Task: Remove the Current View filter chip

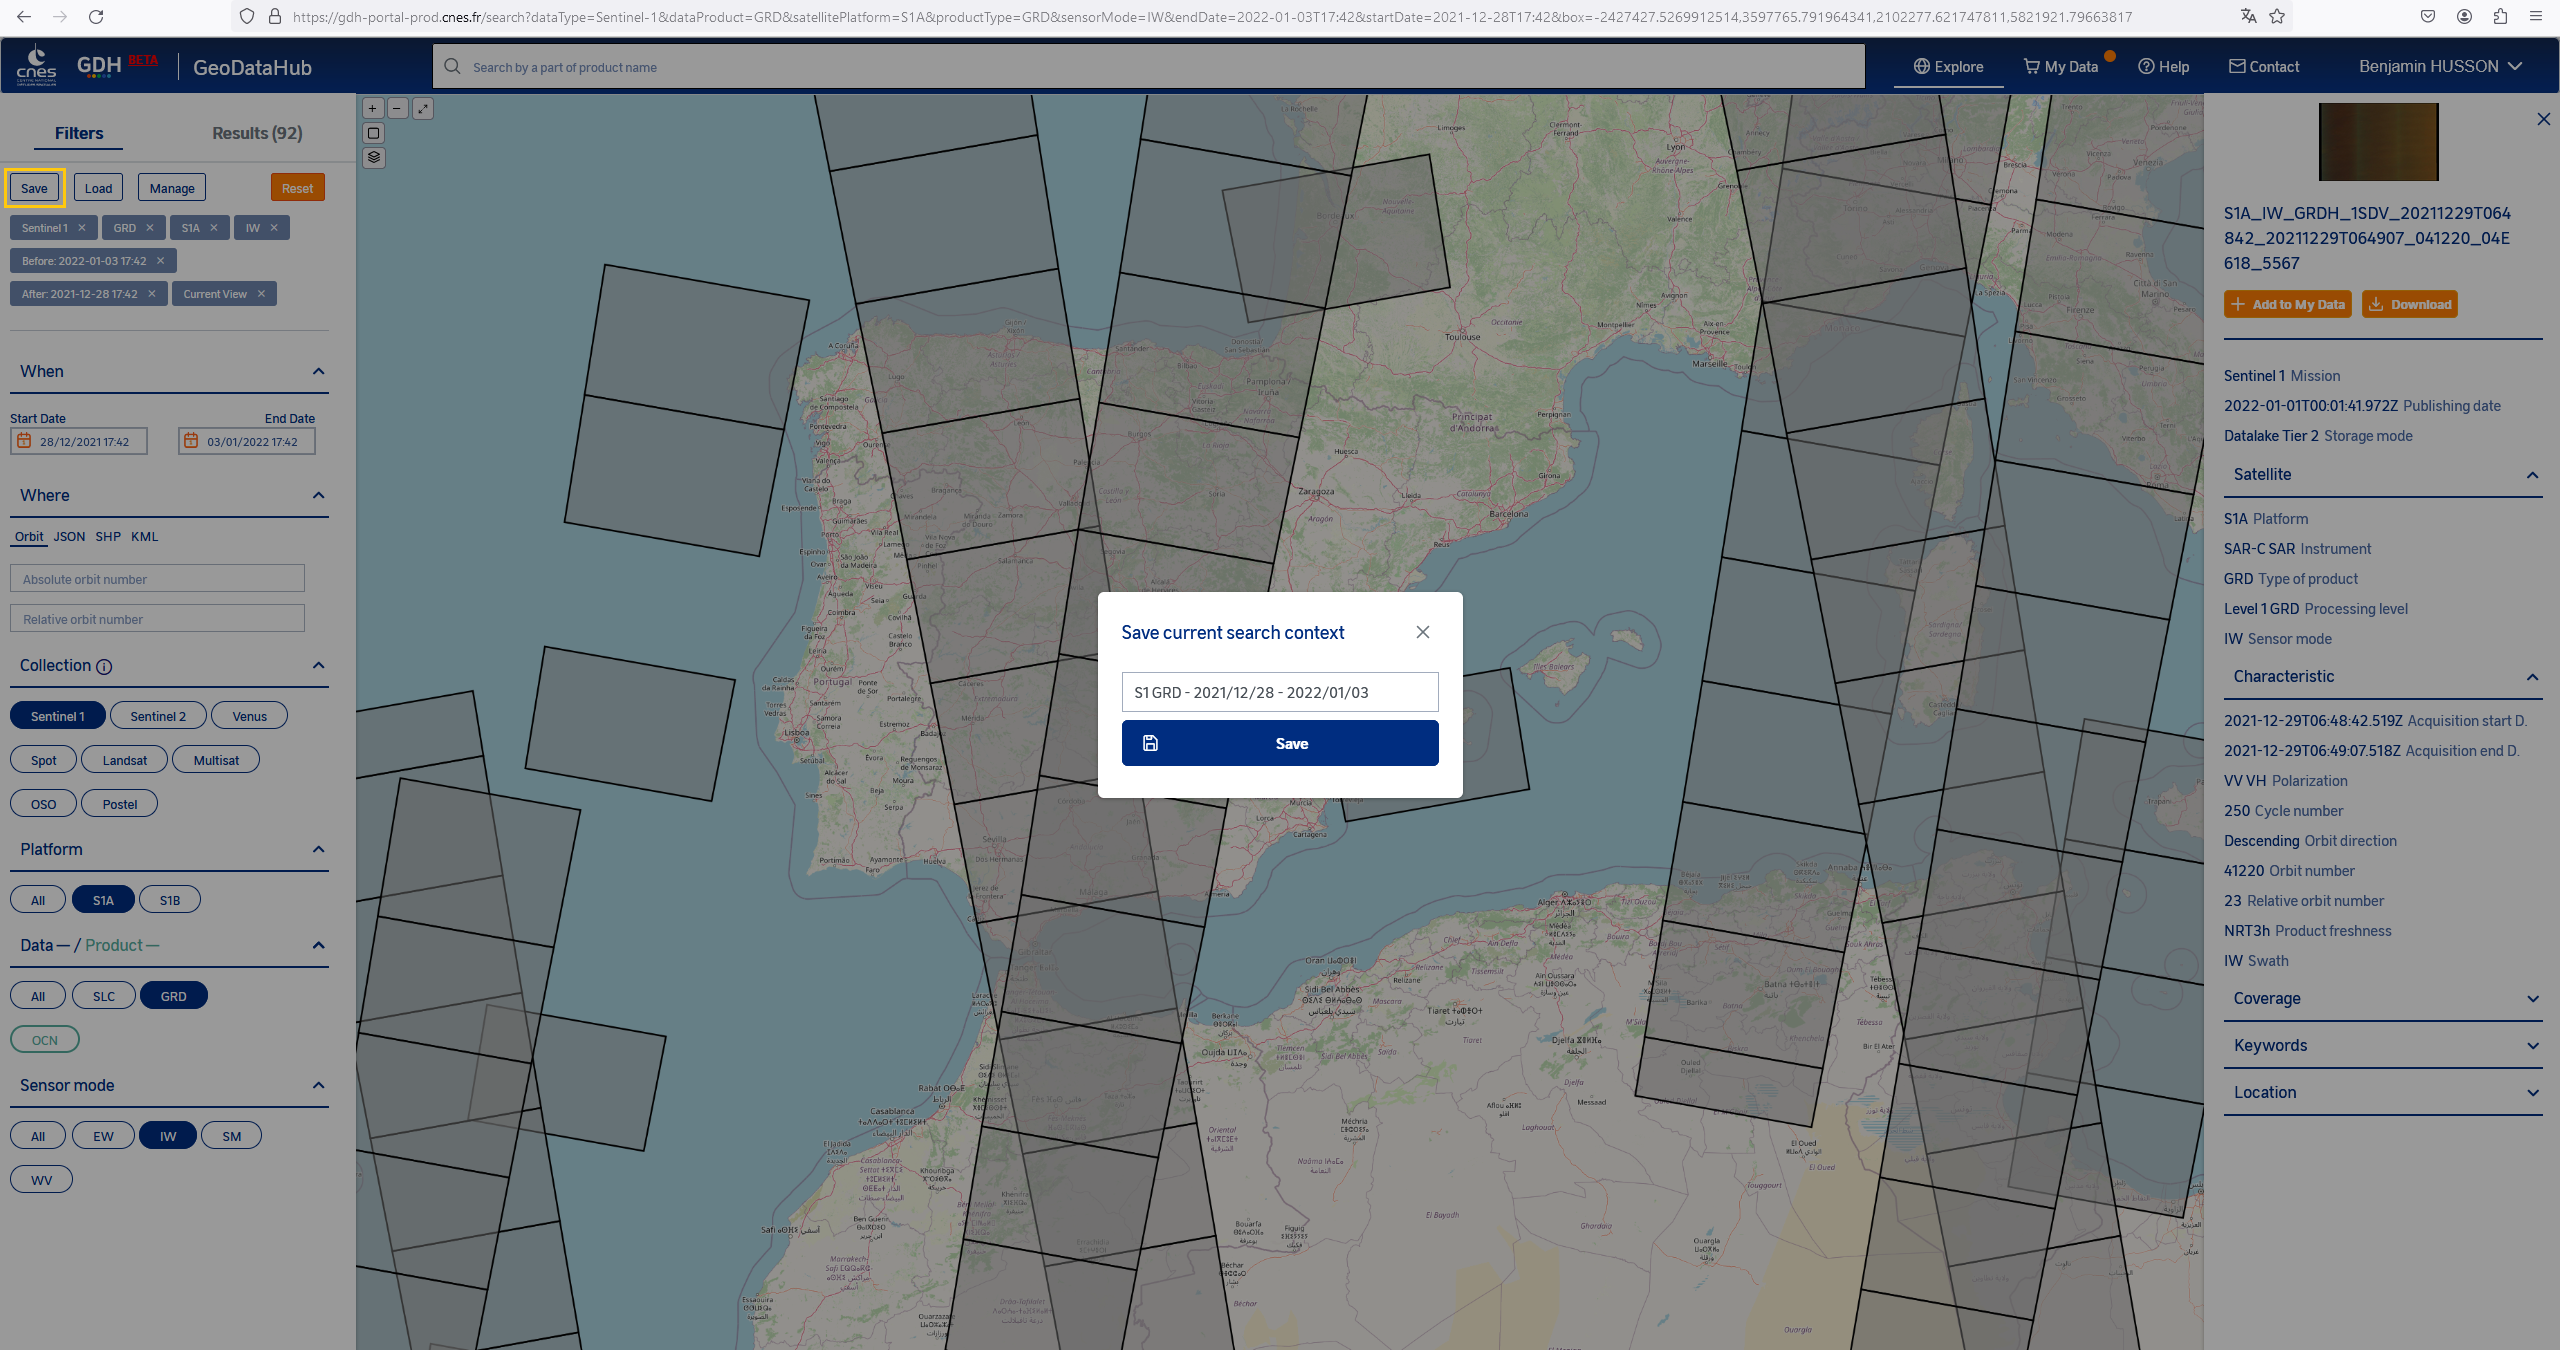Action: coord(261,294)
